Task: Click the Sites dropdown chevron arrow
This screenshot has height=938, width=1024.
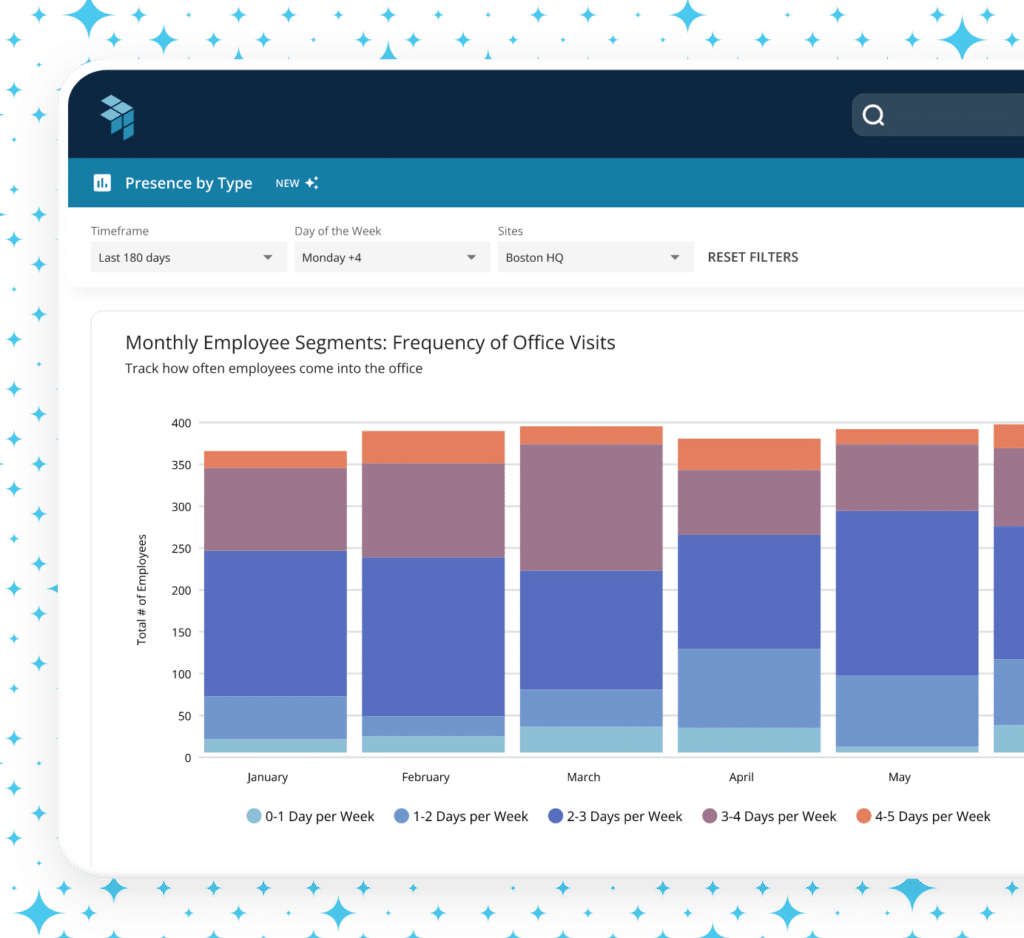Action: (x=674, y=257)
